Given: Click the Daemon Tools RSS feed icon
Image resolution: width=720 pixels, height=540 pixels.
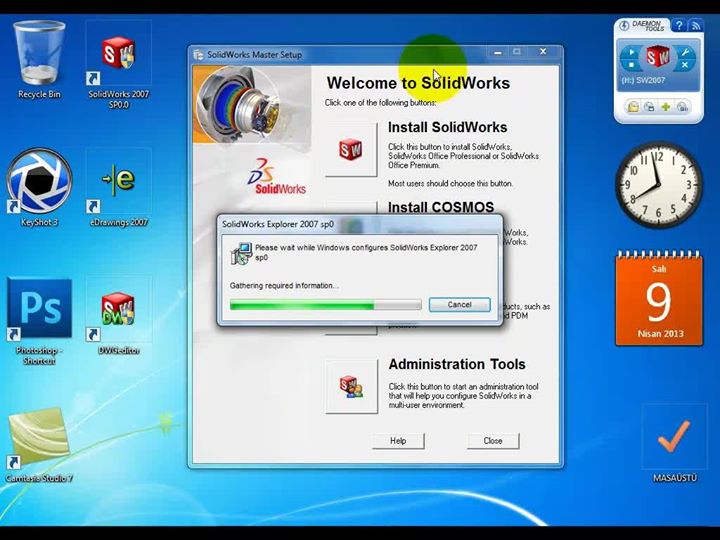Looking at the screenshot, I should pyautogui.click(x=695, y=25).
